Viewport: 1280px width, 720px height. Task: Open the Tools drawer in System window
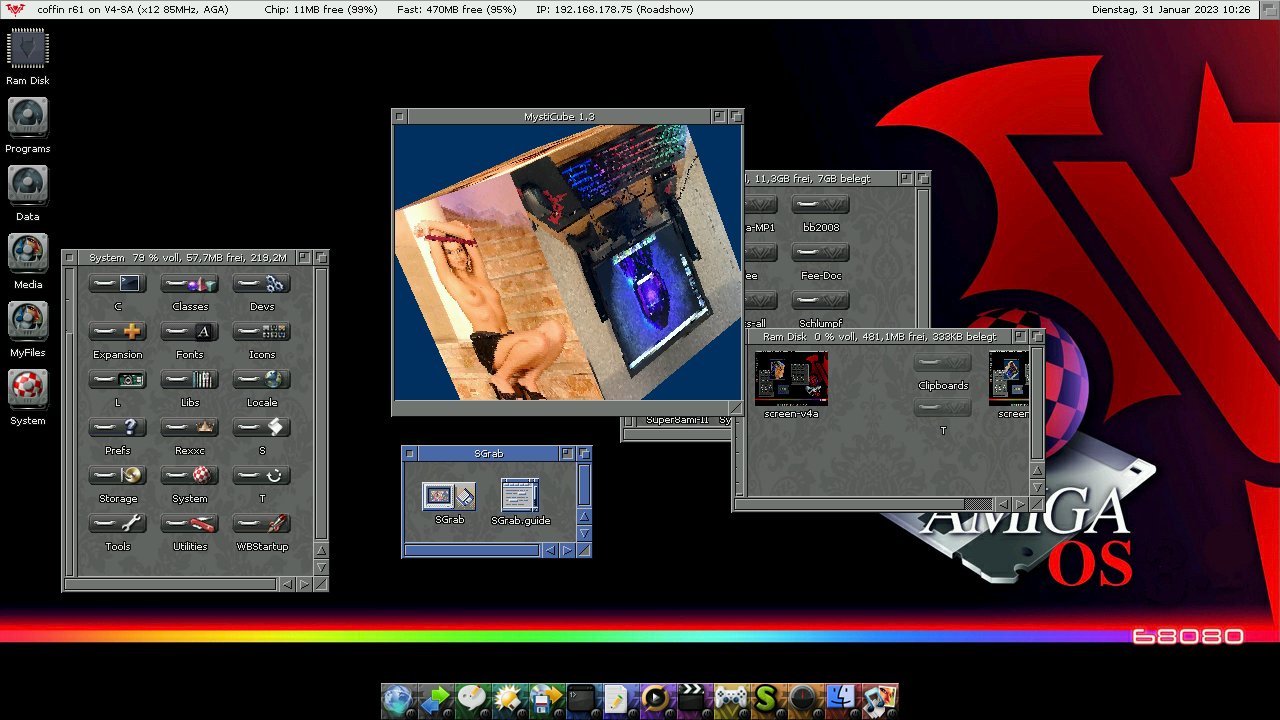118,524
